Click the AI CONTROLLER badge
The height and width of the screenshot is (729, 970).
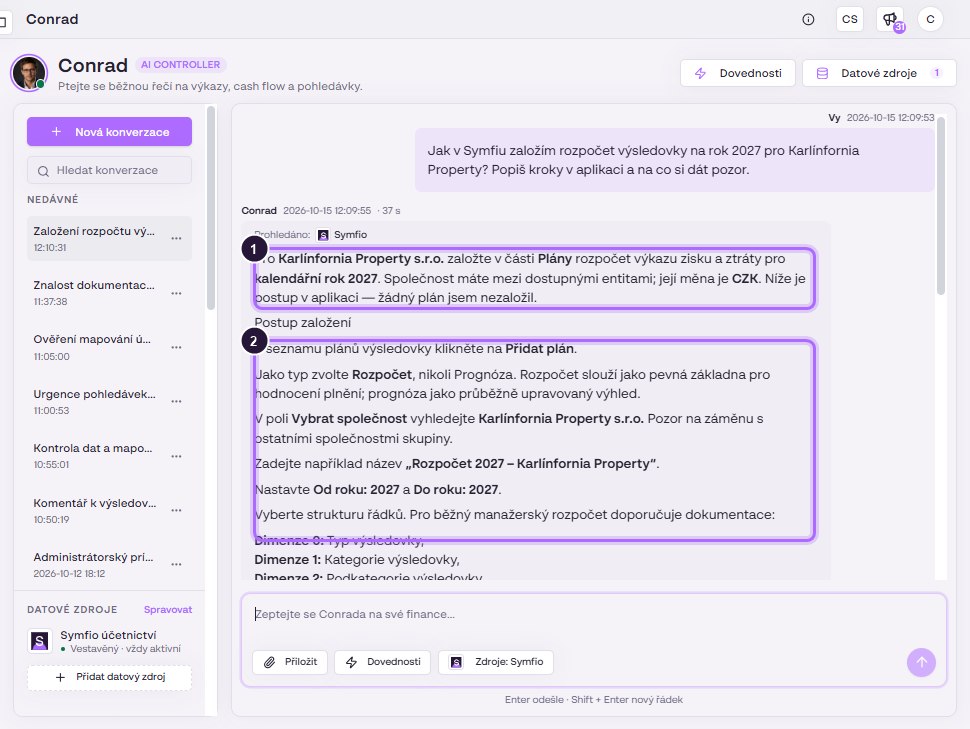181,64
